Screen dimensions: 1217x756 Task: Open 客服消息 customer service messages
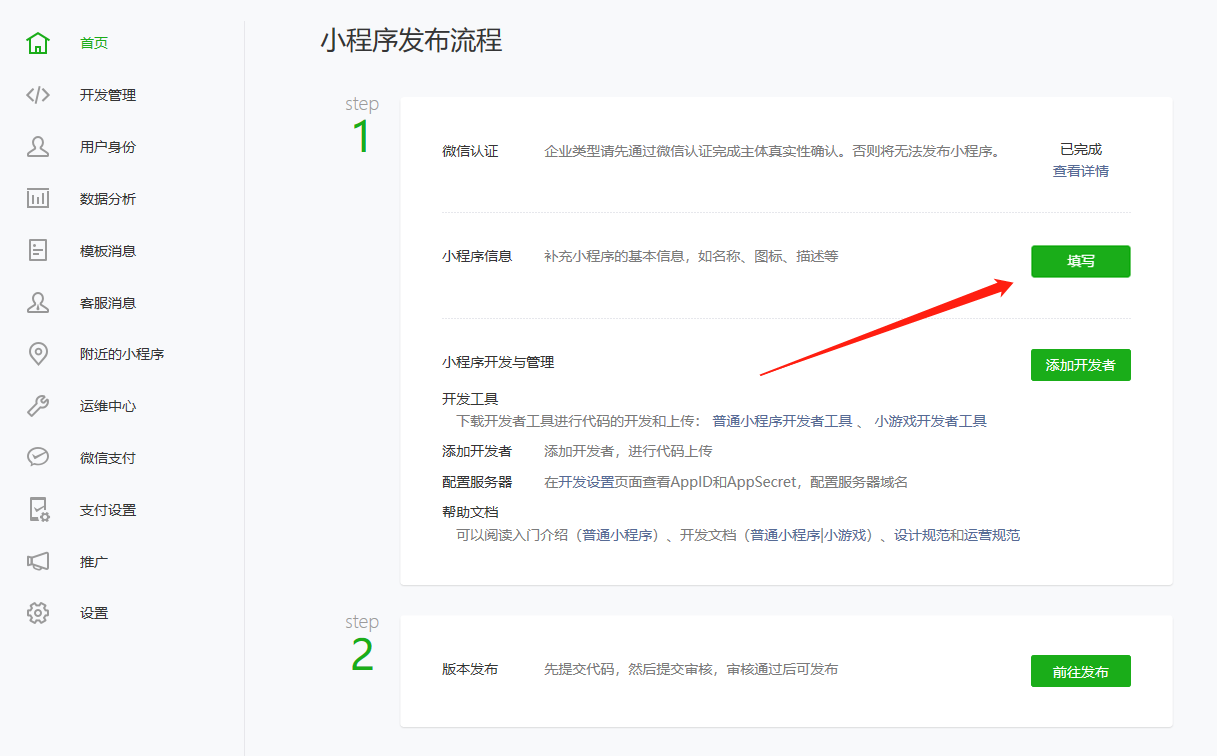(x=38, y=302)
